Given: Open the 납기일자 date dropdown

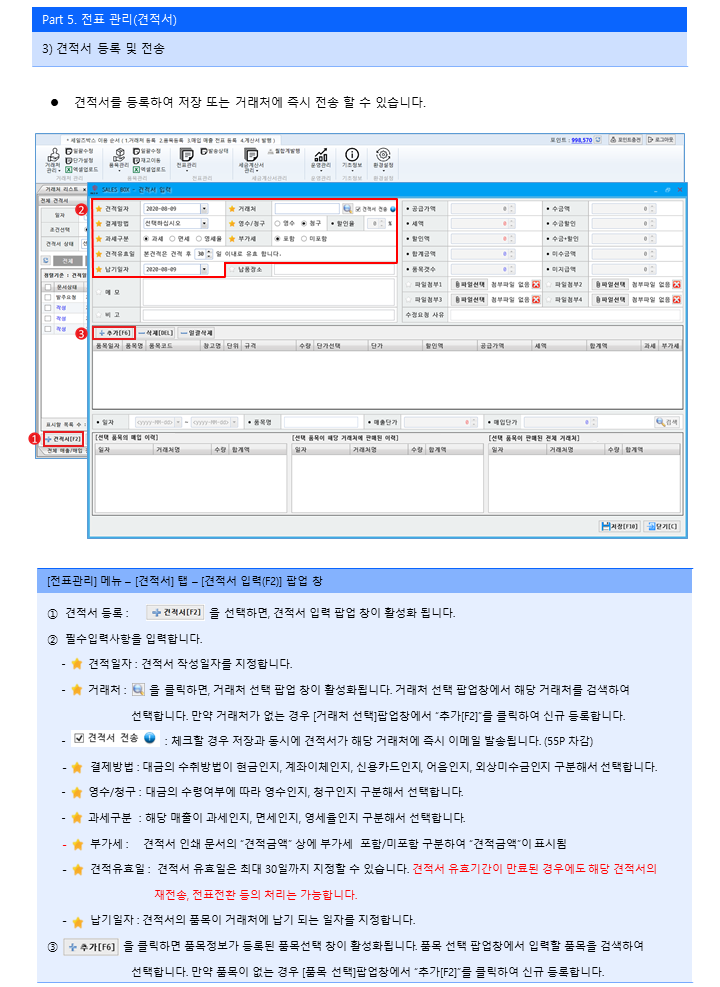Looking at the screenshot, I should [204, 269].
